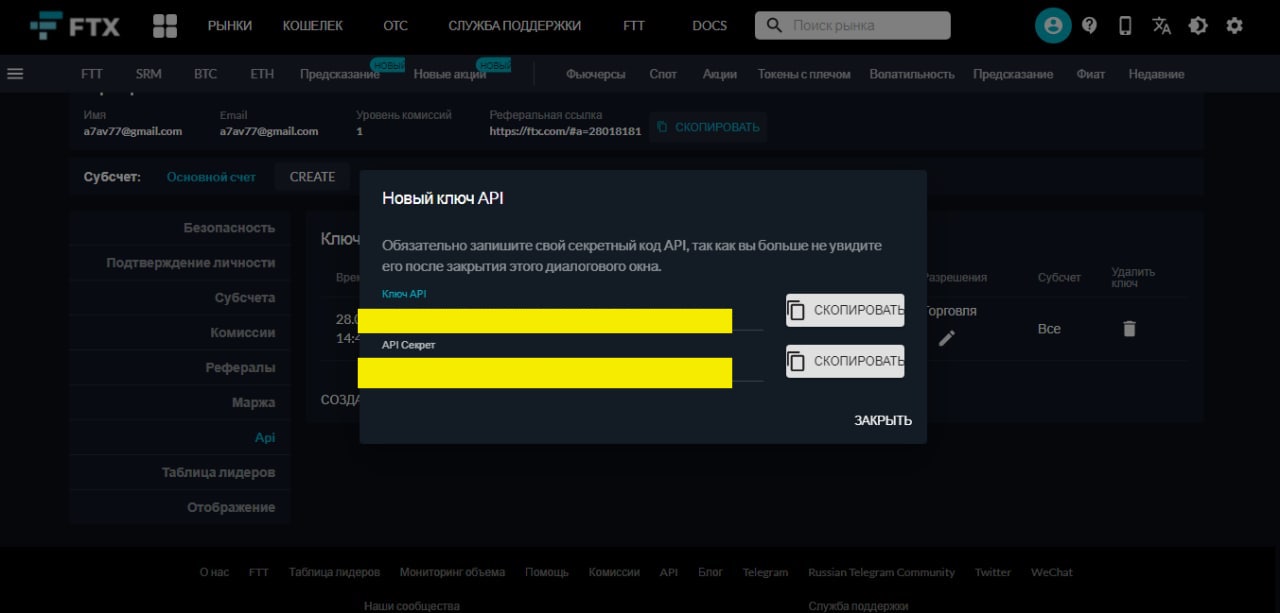The width and height of the screenshot is (1280, 613).
Task: Edit permissions with the pencil icon
Action: click(946, 338)
